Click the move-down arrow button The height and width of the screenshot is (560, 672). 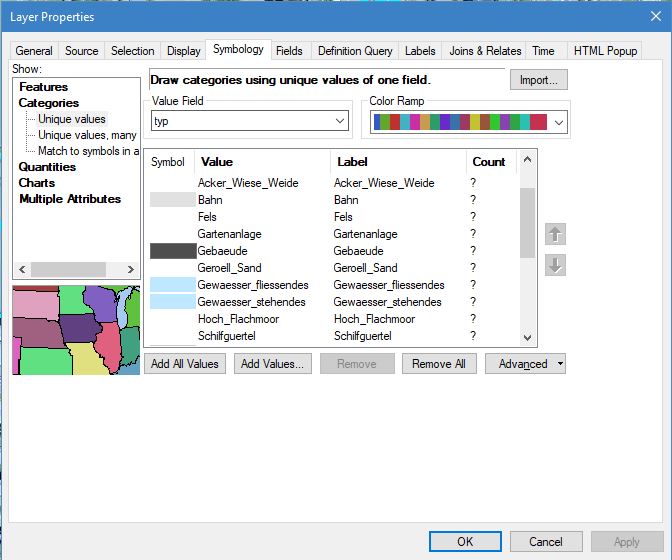[556, 265]
